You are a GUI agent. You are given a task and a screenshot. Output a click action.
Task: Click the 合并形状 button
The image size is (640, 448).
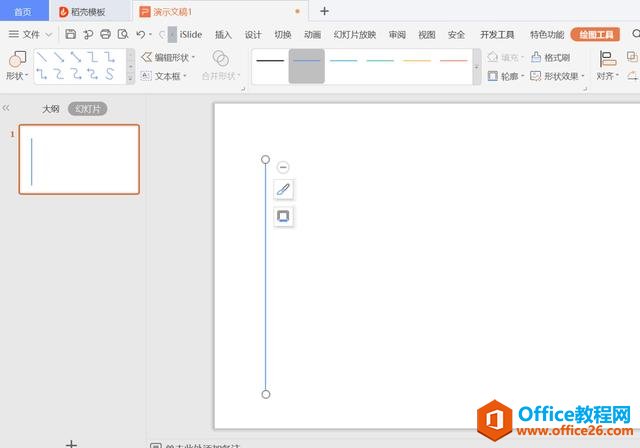[x=221, y=65]
